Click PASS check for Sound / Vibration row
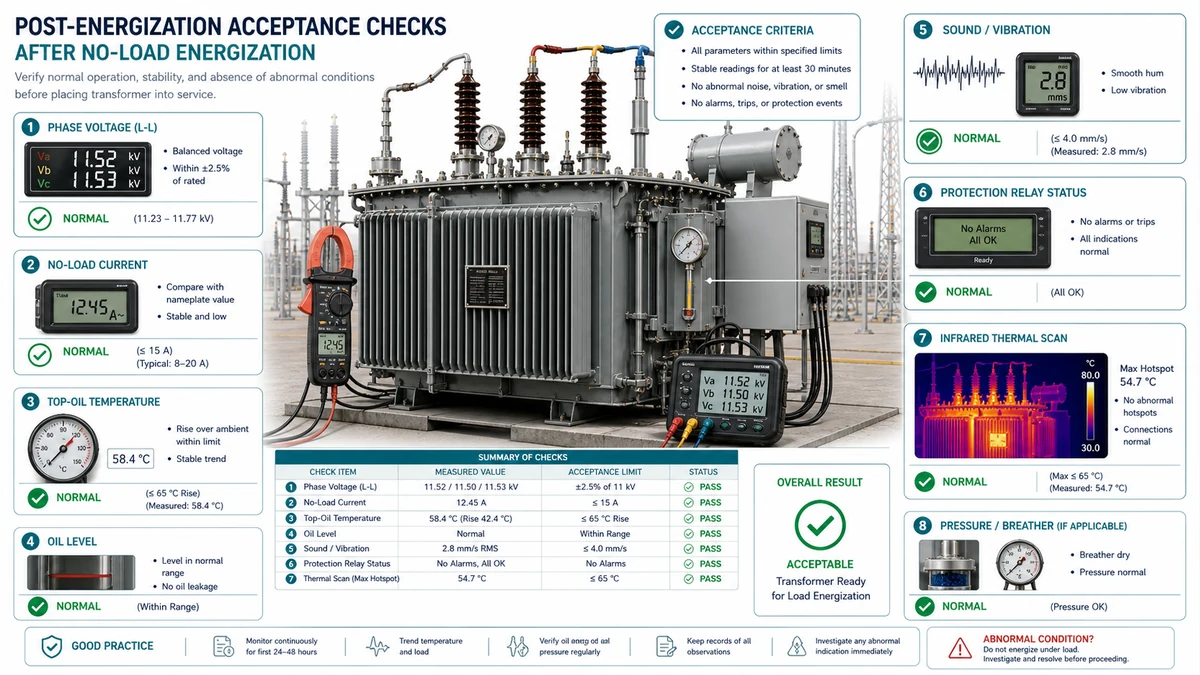 pyautogui.click(x=688, y=549)
